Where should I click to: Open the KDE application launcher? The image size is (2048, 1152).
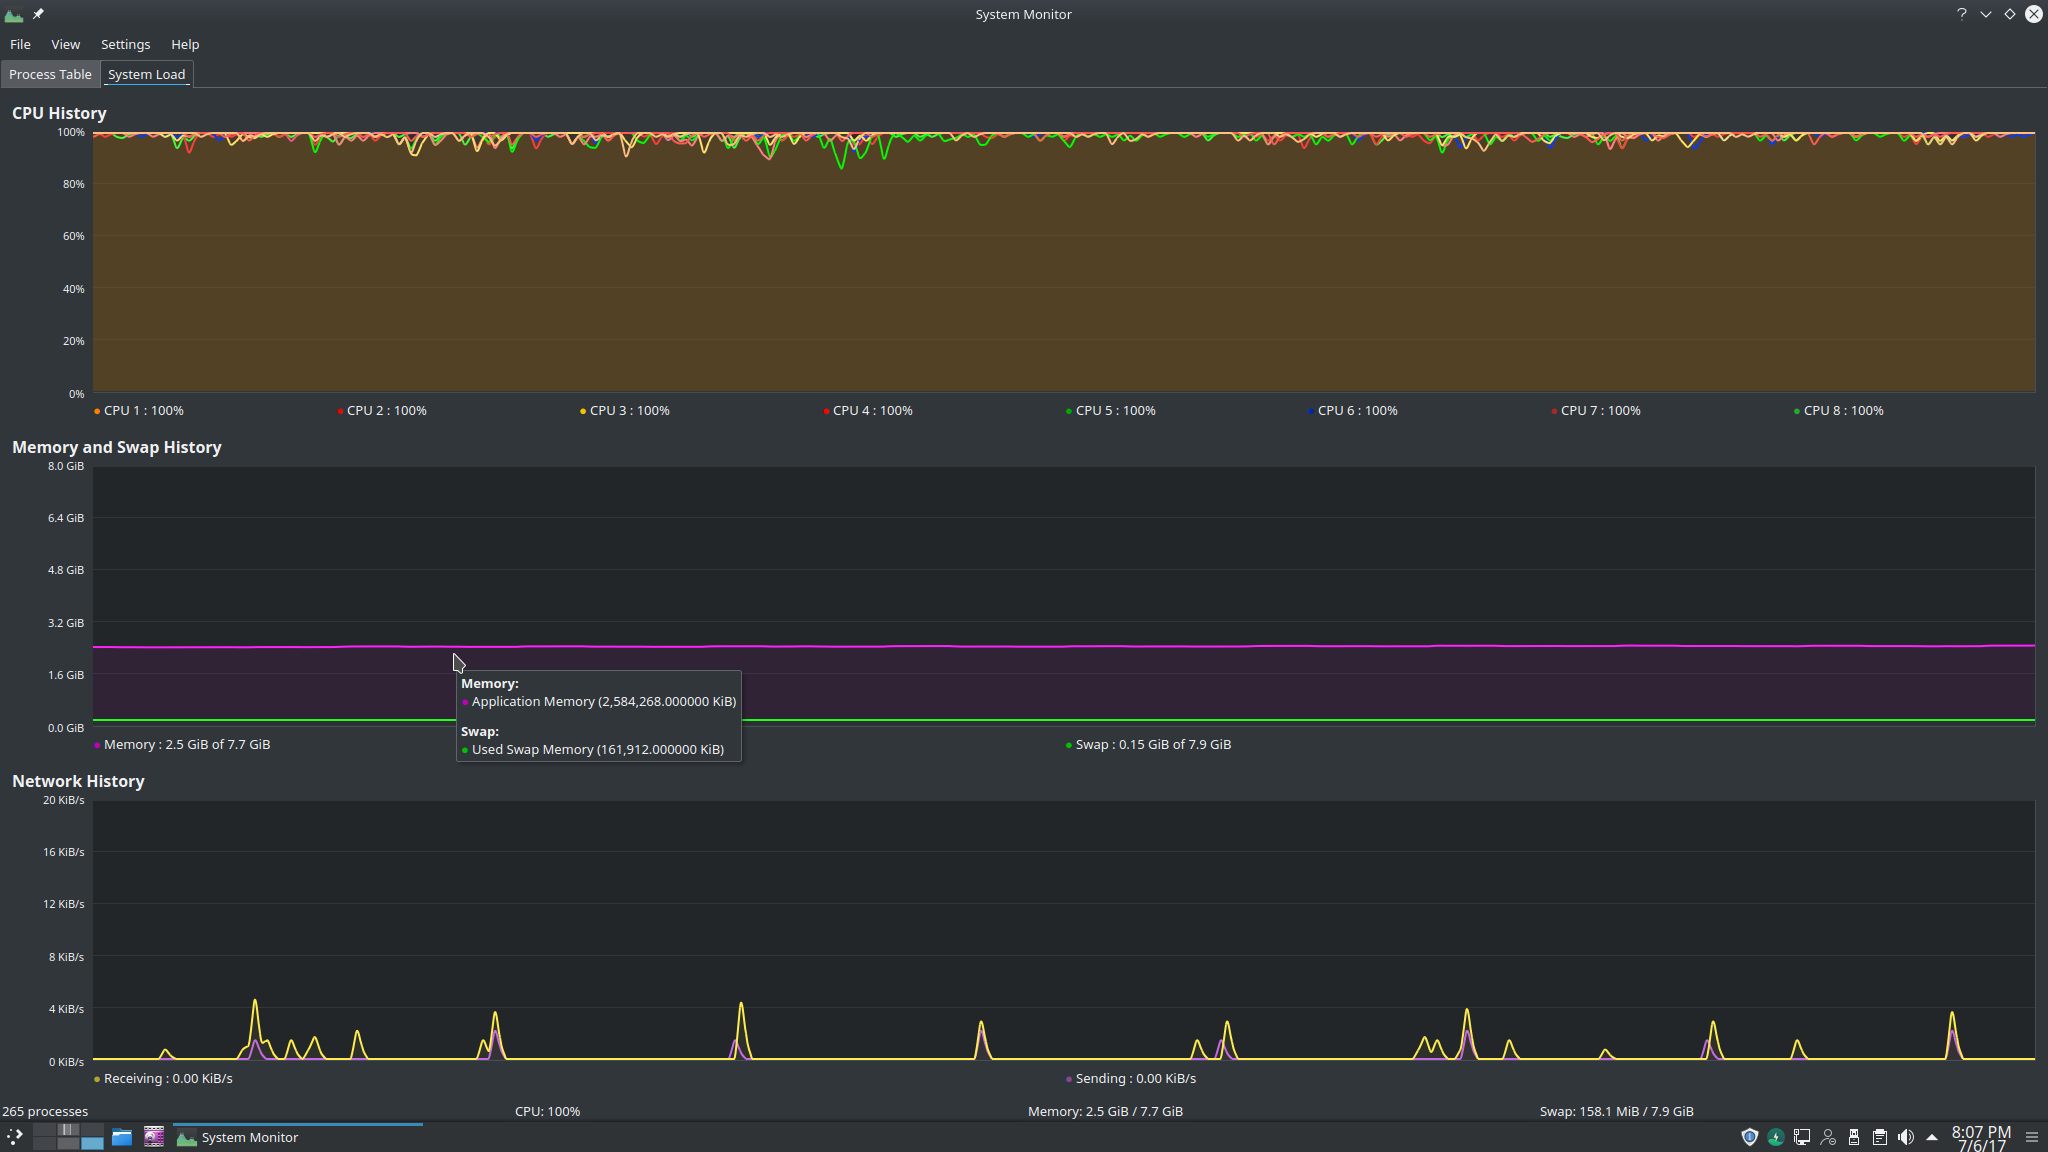[15, 1137]
